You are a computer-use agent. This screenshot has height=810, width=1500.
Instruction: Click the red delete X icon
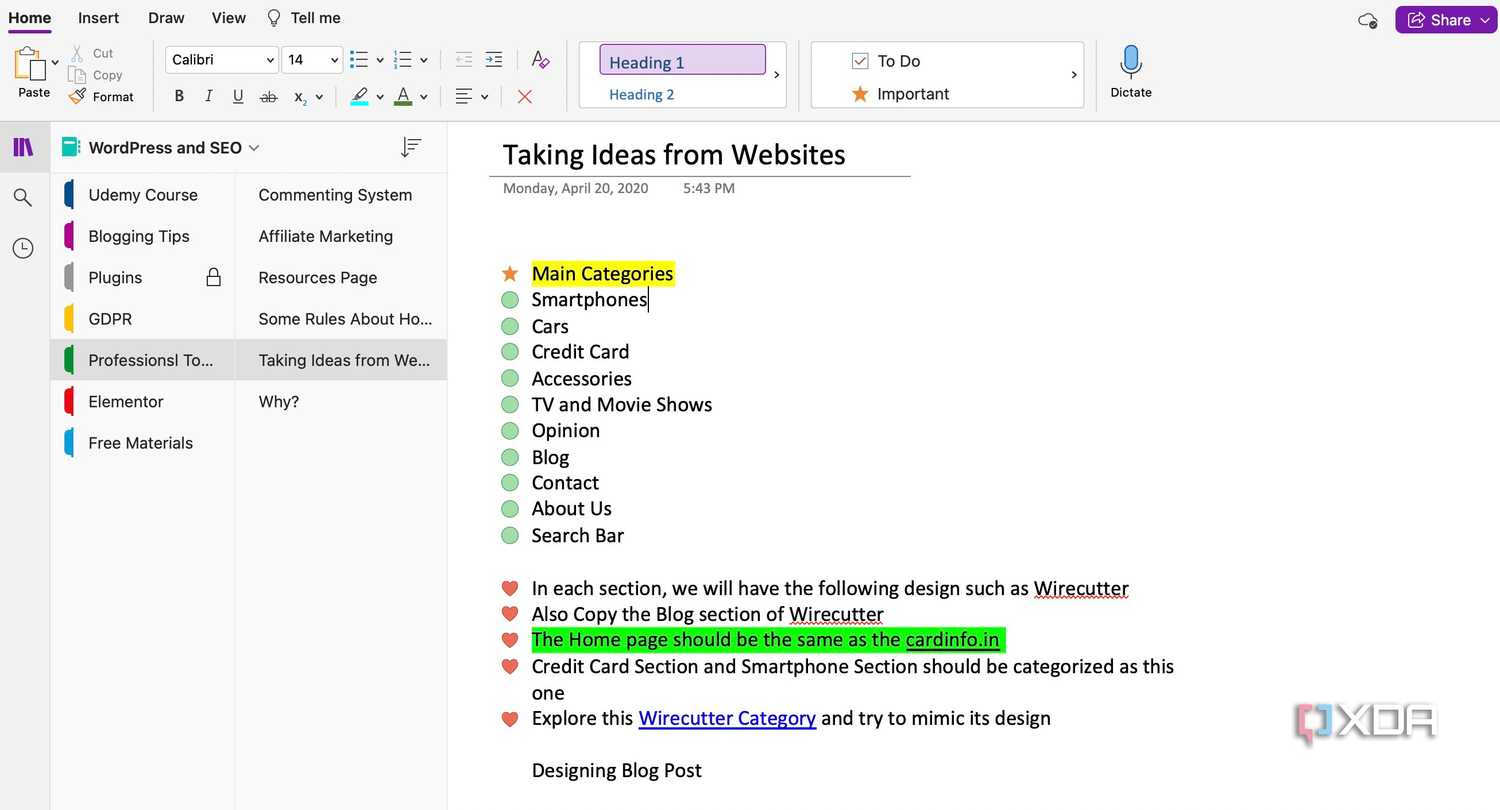[x=524, y=97]
